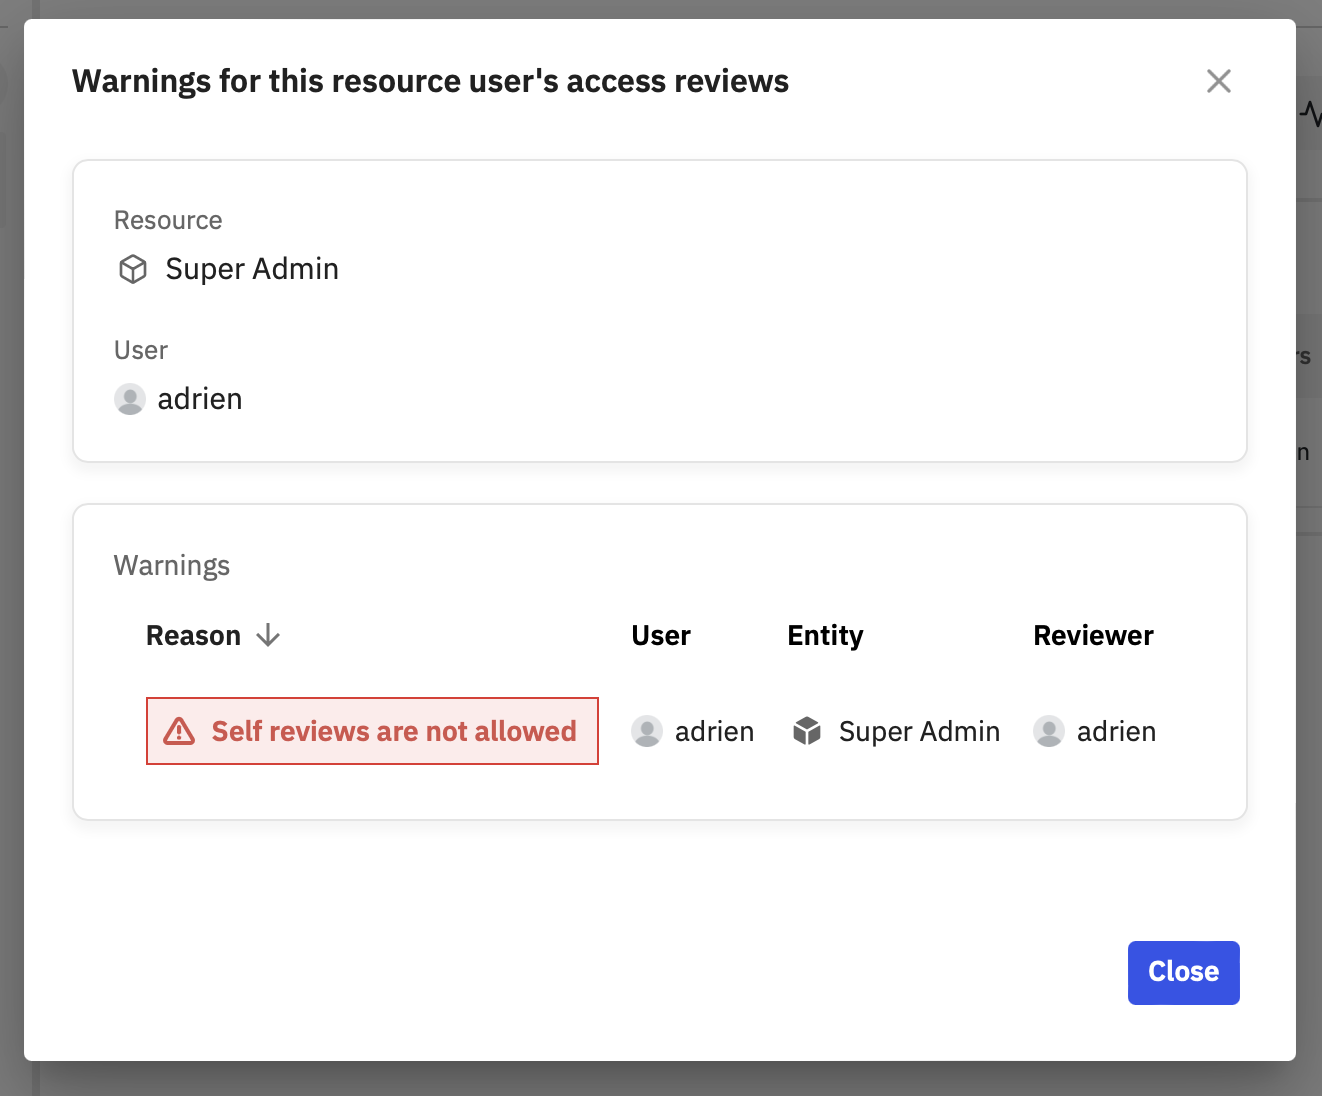Click adrien's avatar in the User column
This screenshot has width=1322, height=1096.
click(647, 731)
